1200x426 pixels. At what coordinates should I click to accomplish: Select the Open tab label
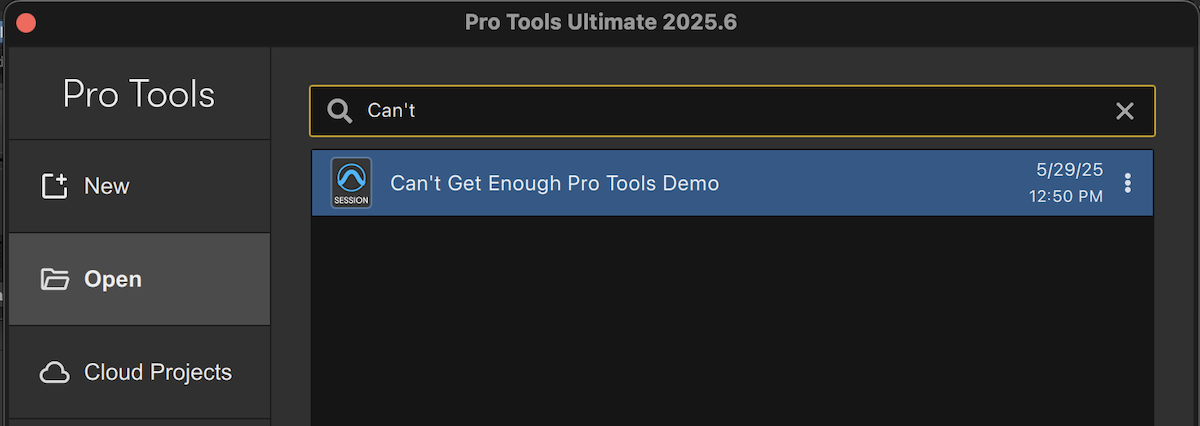click(x=113, y=279)
